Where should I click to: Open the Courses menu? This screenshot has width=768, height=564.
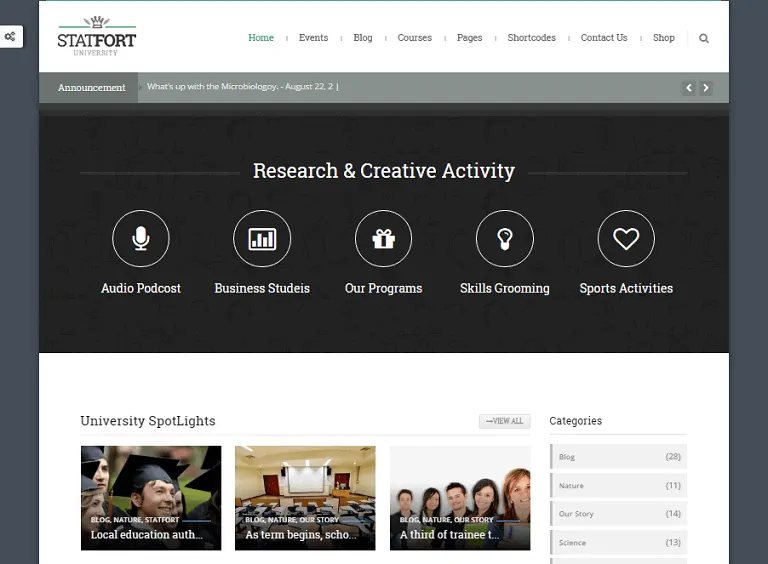(x=414, y=38)
